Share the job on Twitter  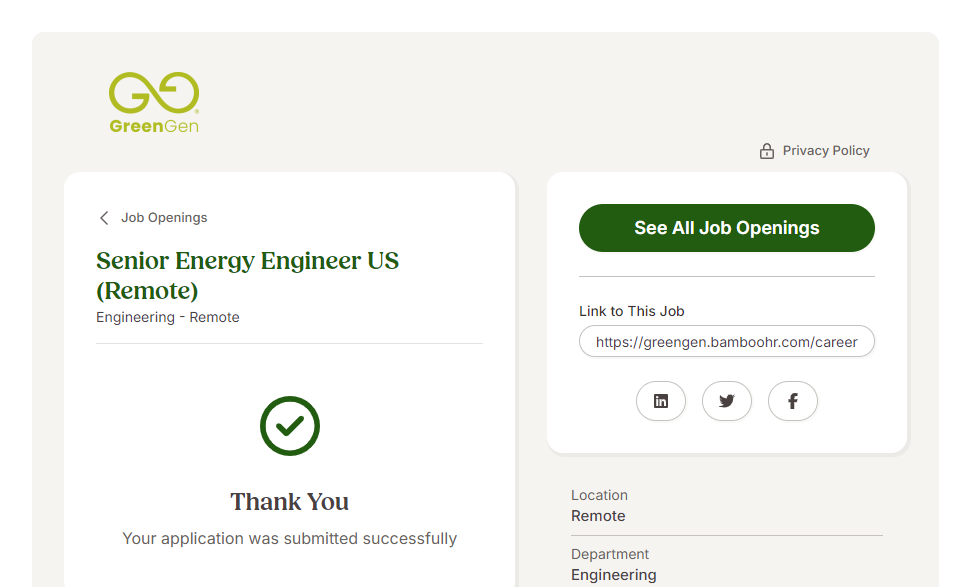[x=727, y=401]
